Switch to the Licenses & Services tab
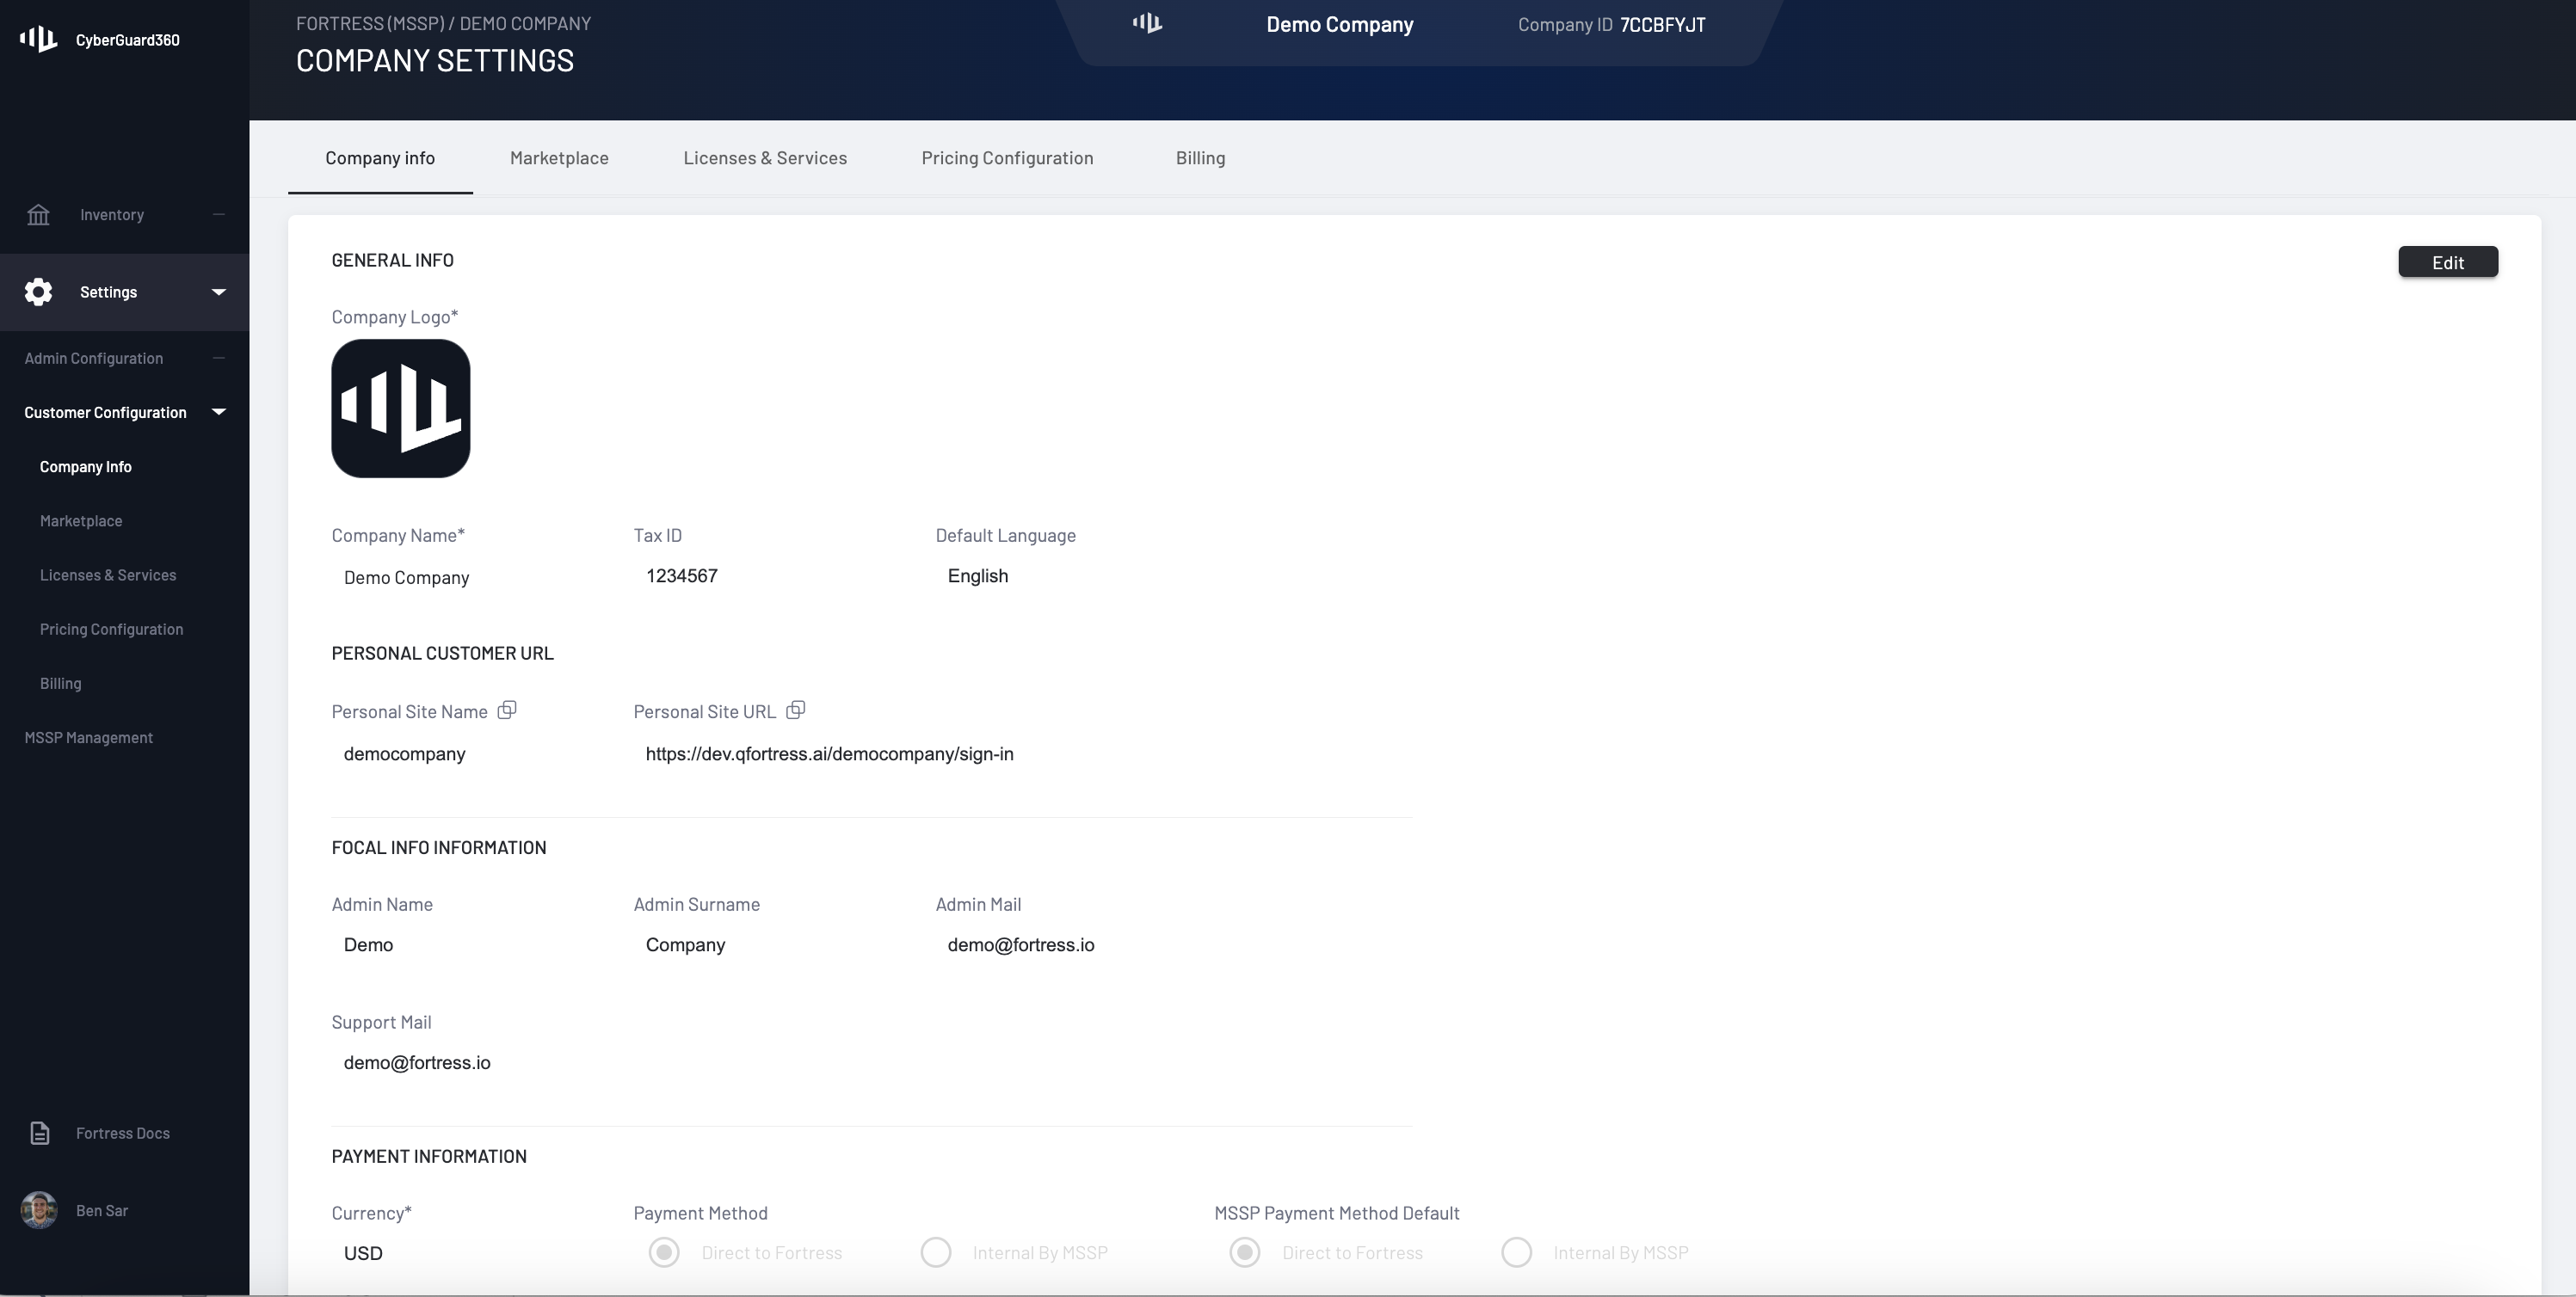Screen dimensions: 2576x1297 tap(764, 158)
